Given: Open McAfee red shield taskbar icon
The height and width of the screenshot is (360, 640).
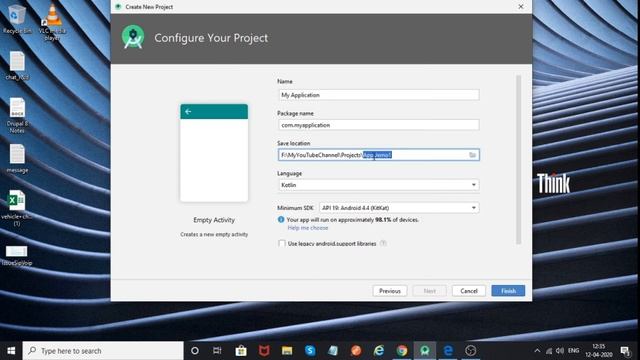Looking at the screenshot, I should (264, 351).
